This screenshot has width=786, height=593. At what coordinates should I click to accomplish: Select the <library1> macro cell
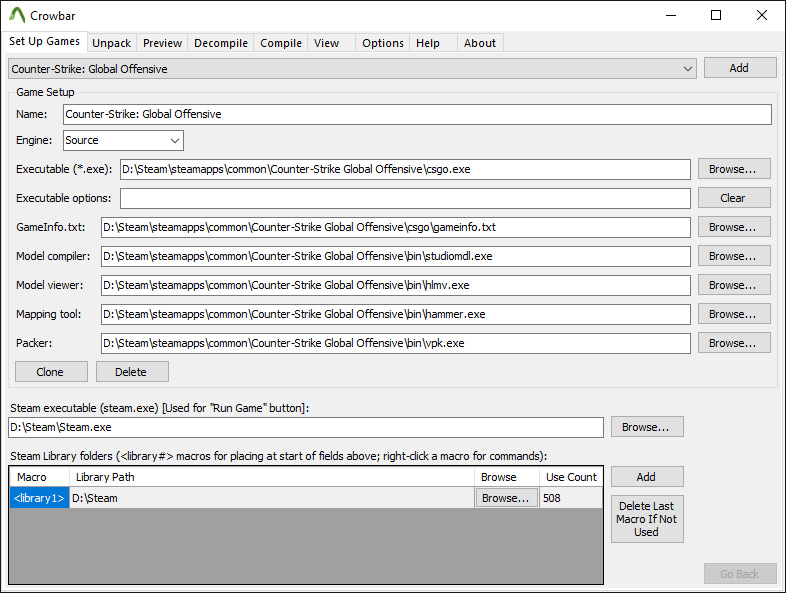(39, 498)
